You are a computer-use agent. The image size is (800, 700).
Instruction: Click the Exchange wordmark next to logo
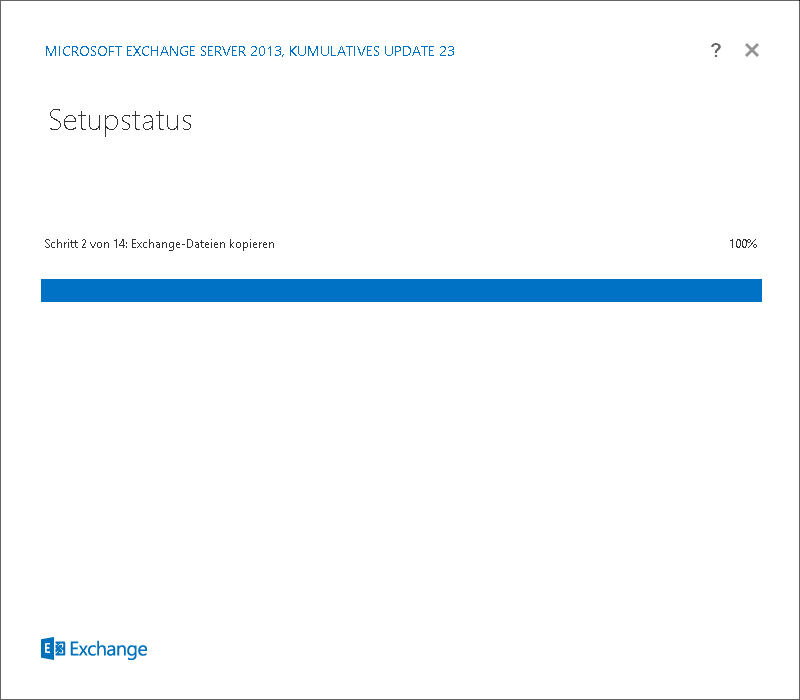[108, 649]
